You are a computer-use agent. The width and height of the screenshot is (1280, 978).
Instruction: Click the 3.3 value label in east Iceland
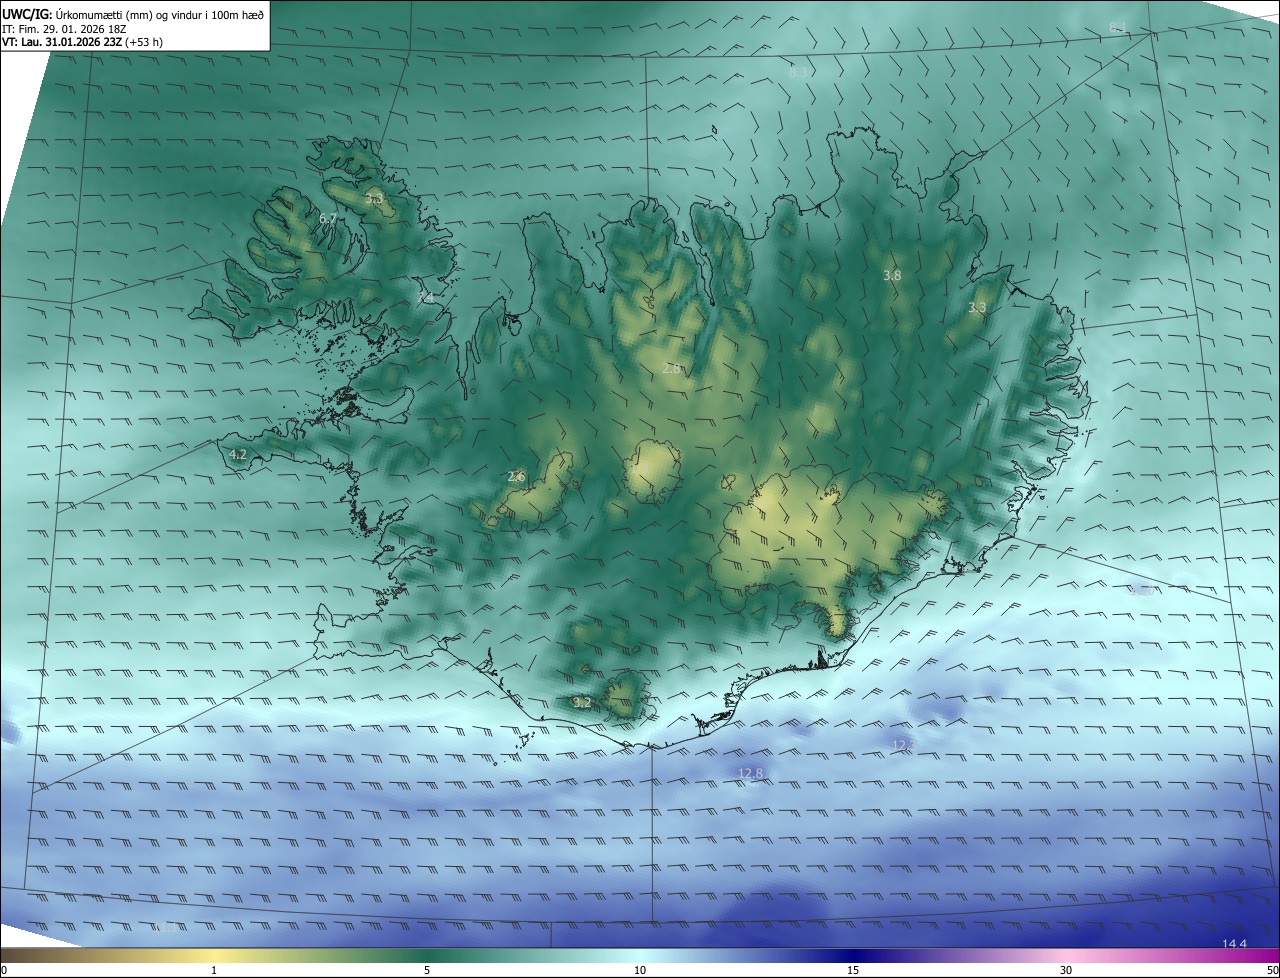(x=977, y=308)
